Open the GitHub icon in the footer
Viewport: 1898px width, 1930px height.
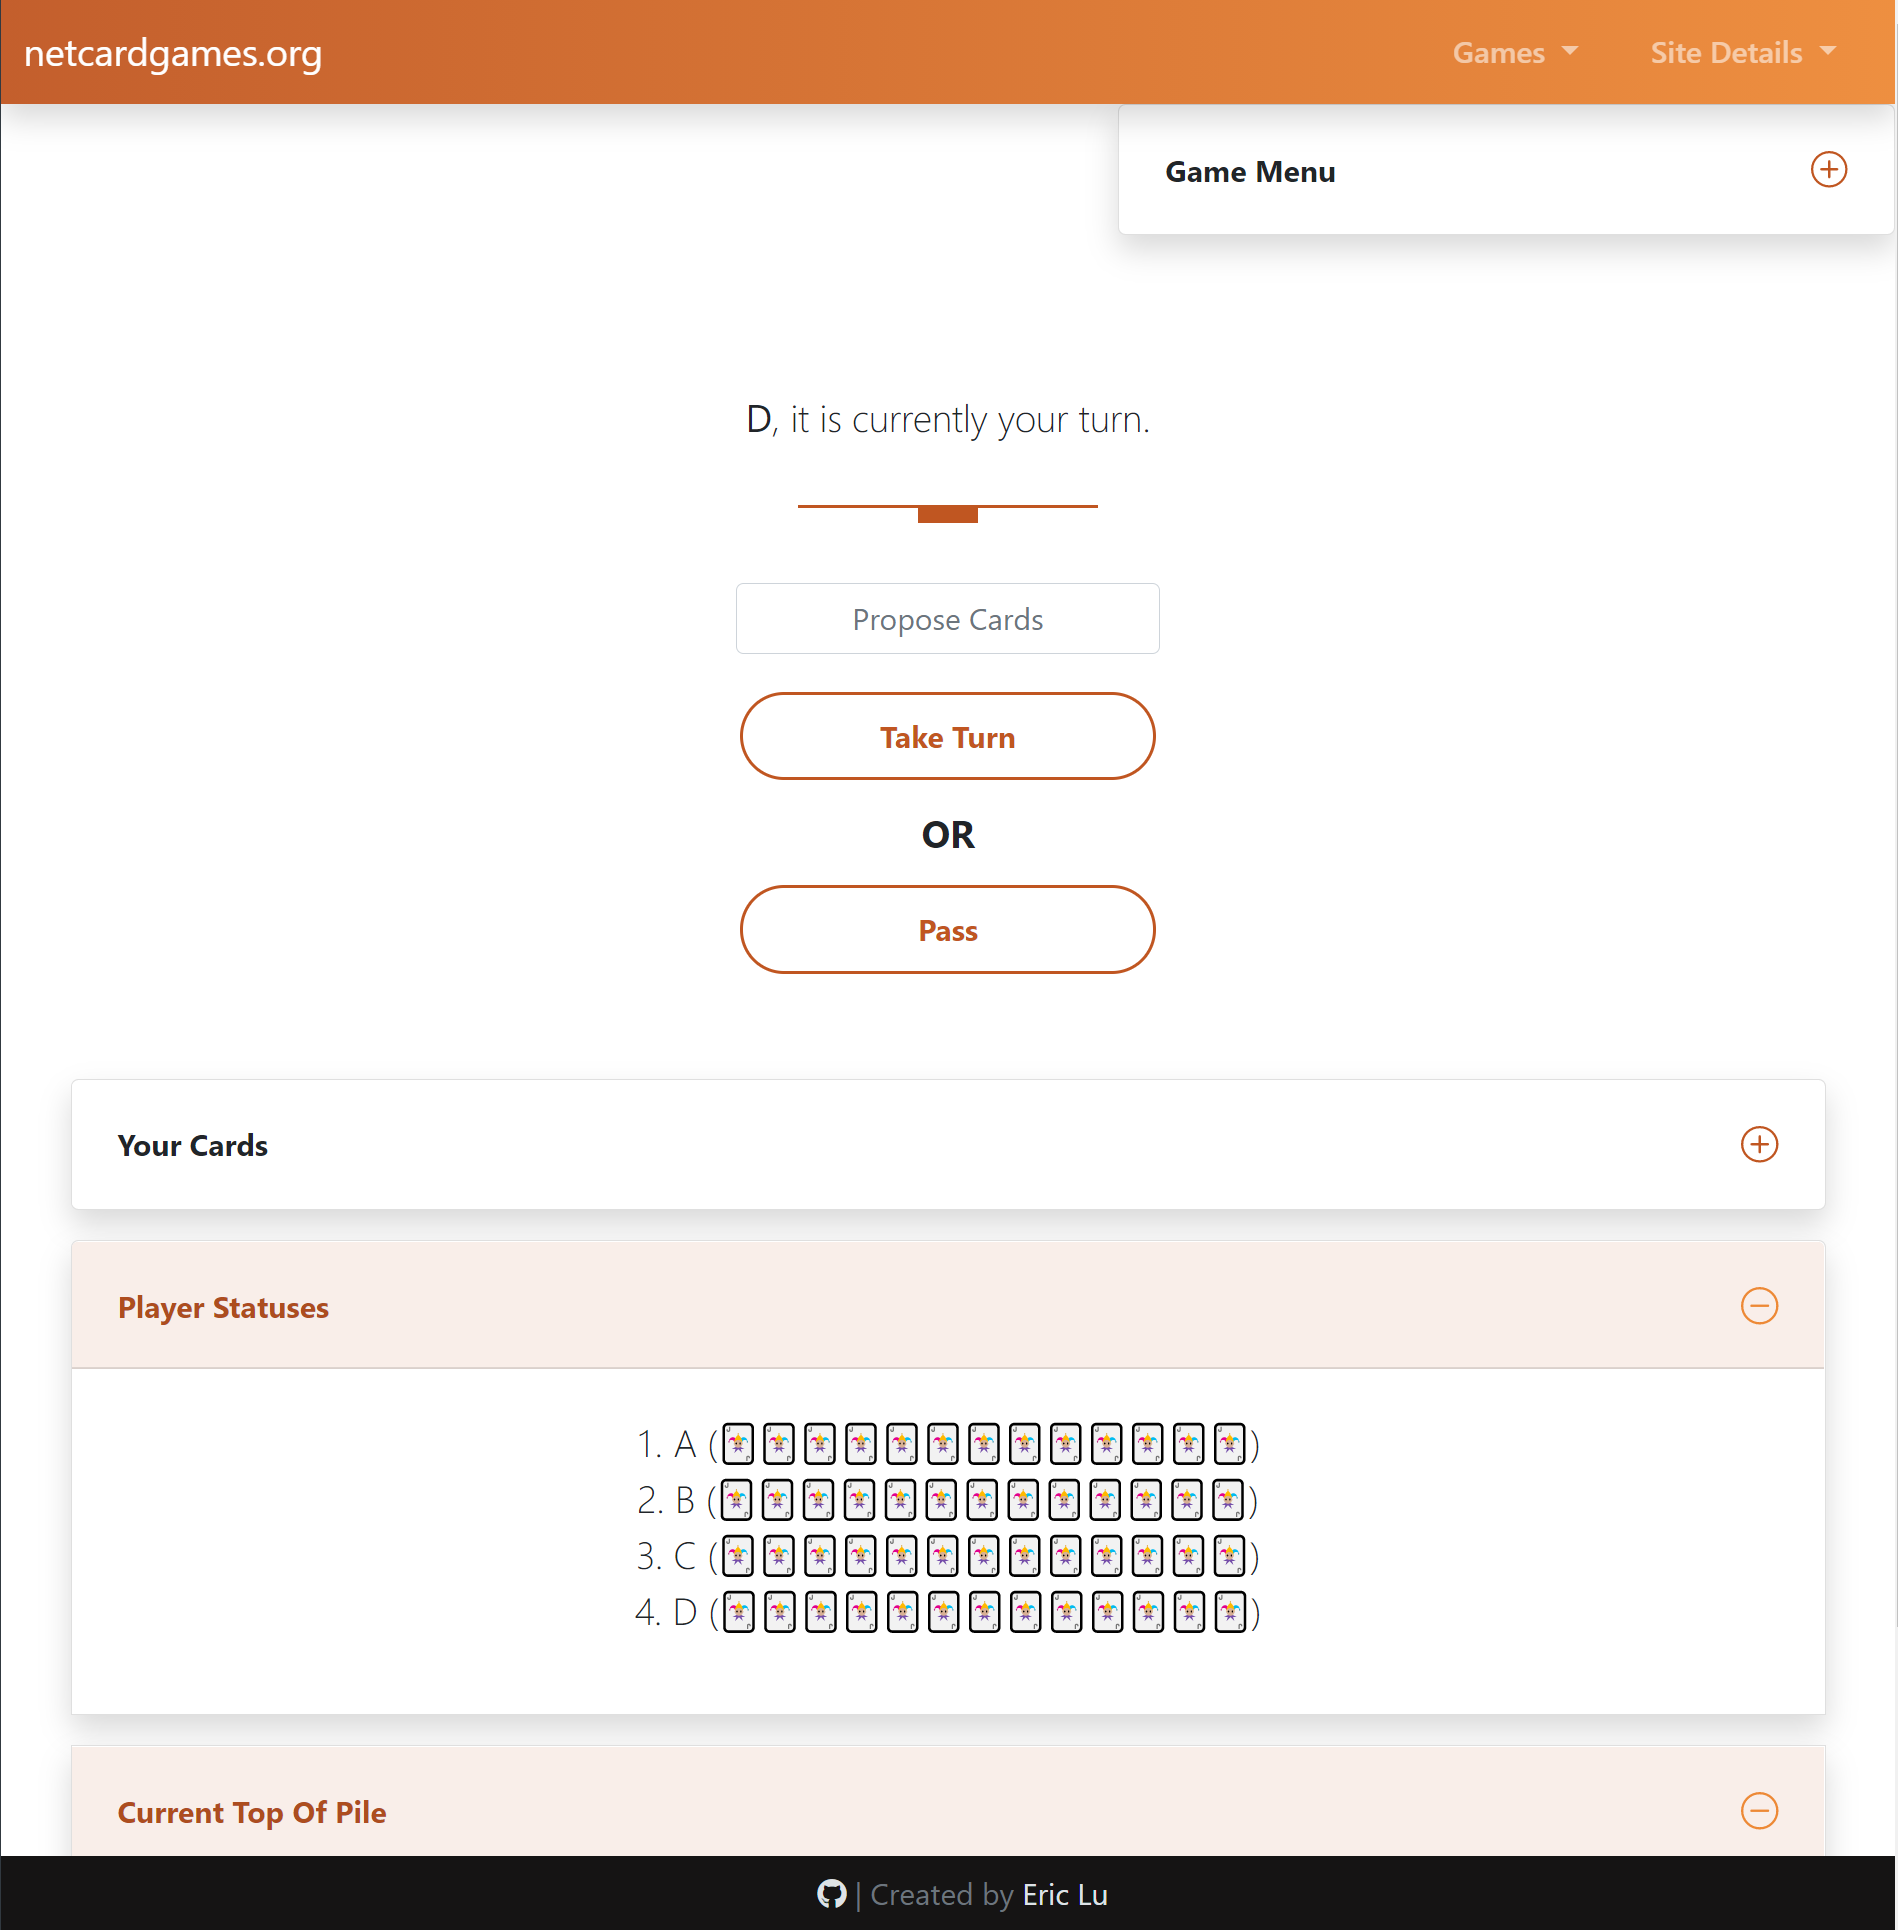pyautogui.click(x=831, y=1893)
